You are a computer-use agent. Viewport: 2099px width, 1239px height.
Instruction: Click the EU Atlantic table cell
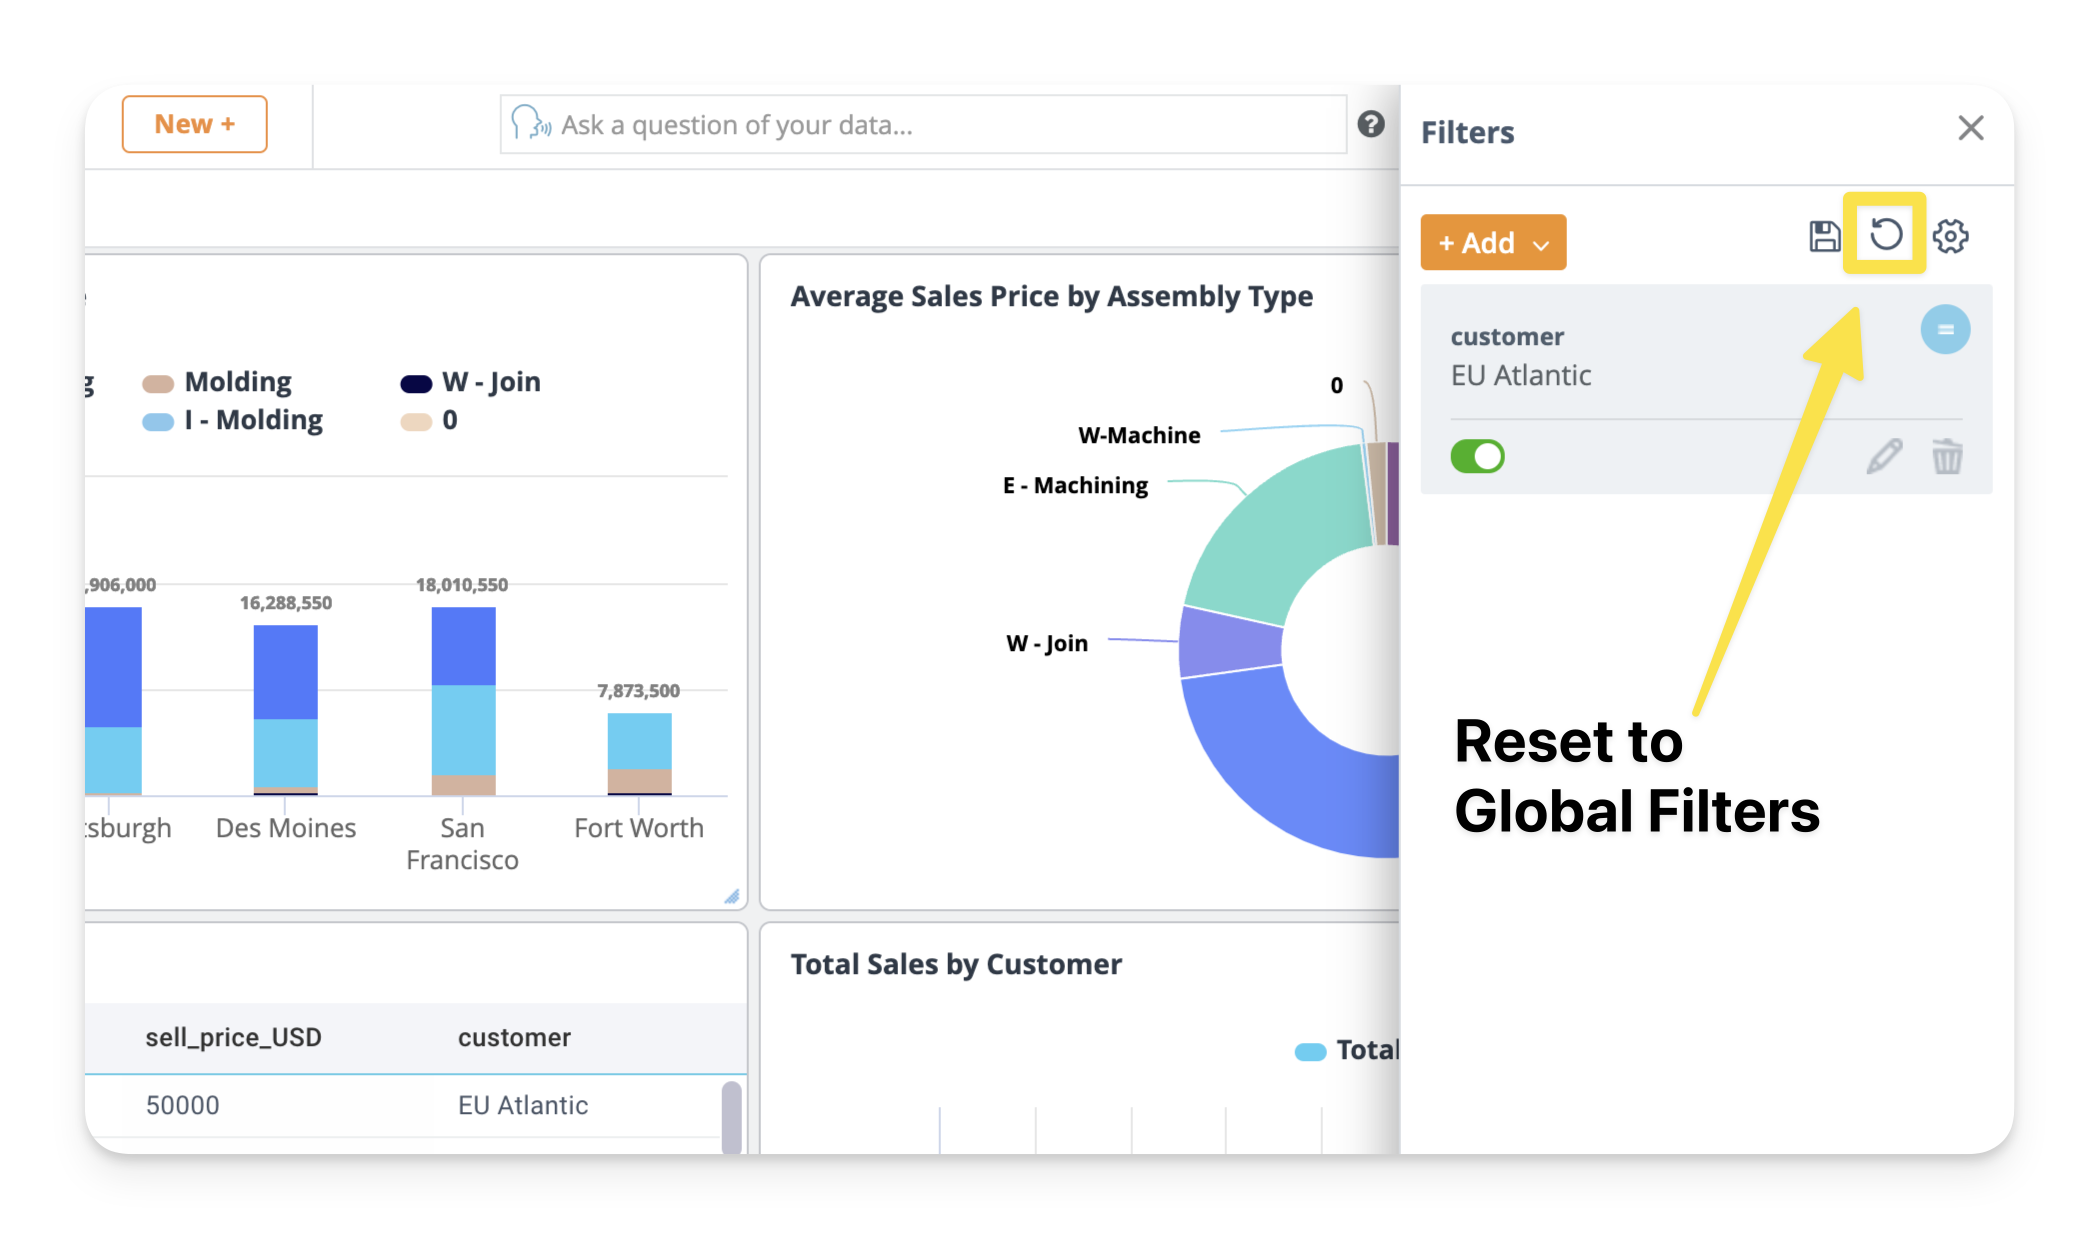coord(522,1105)
